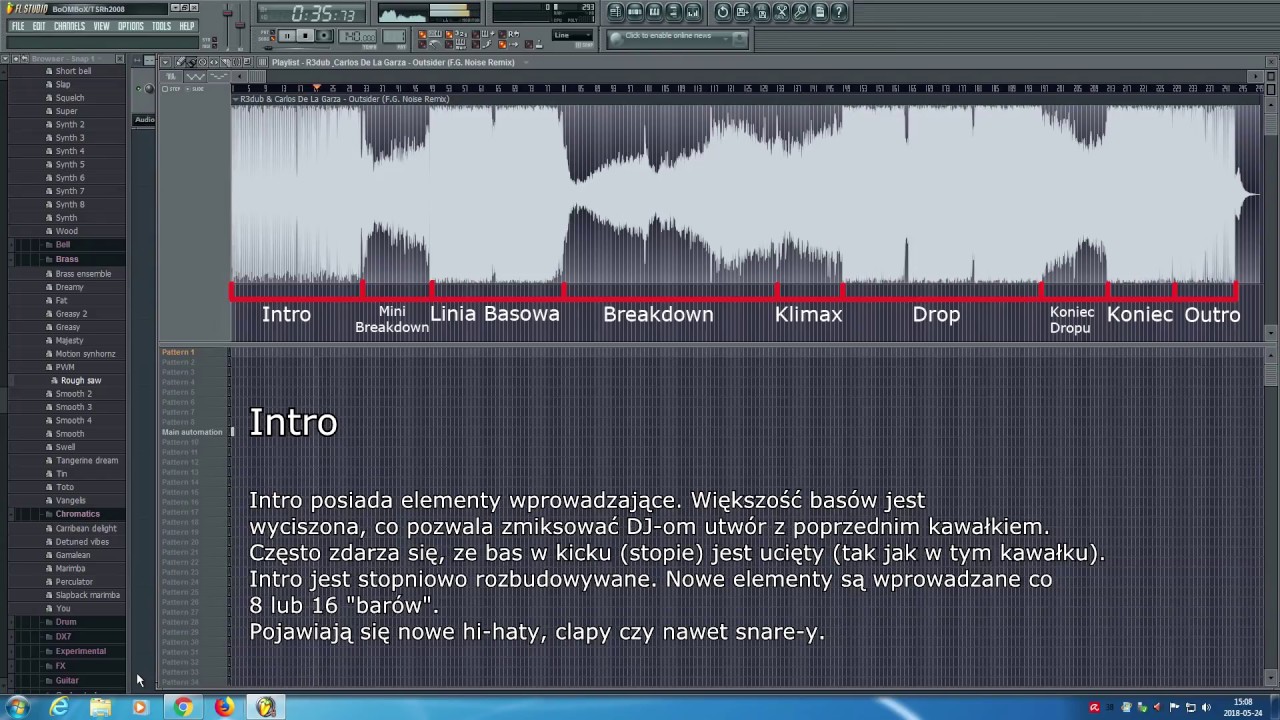The height and width of the screenshot is (720, 1280).
Task: Open the mixer toolbar icon
Action: 693,12
